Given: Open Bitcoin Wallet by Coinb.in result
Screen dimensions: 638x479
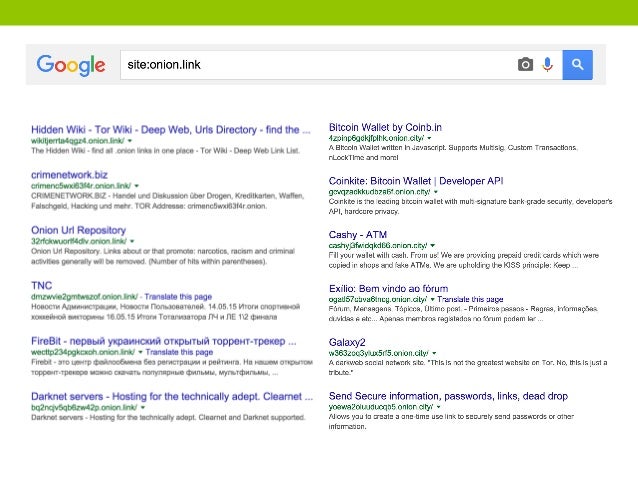Looking at the screenshot, I should 385,127.
